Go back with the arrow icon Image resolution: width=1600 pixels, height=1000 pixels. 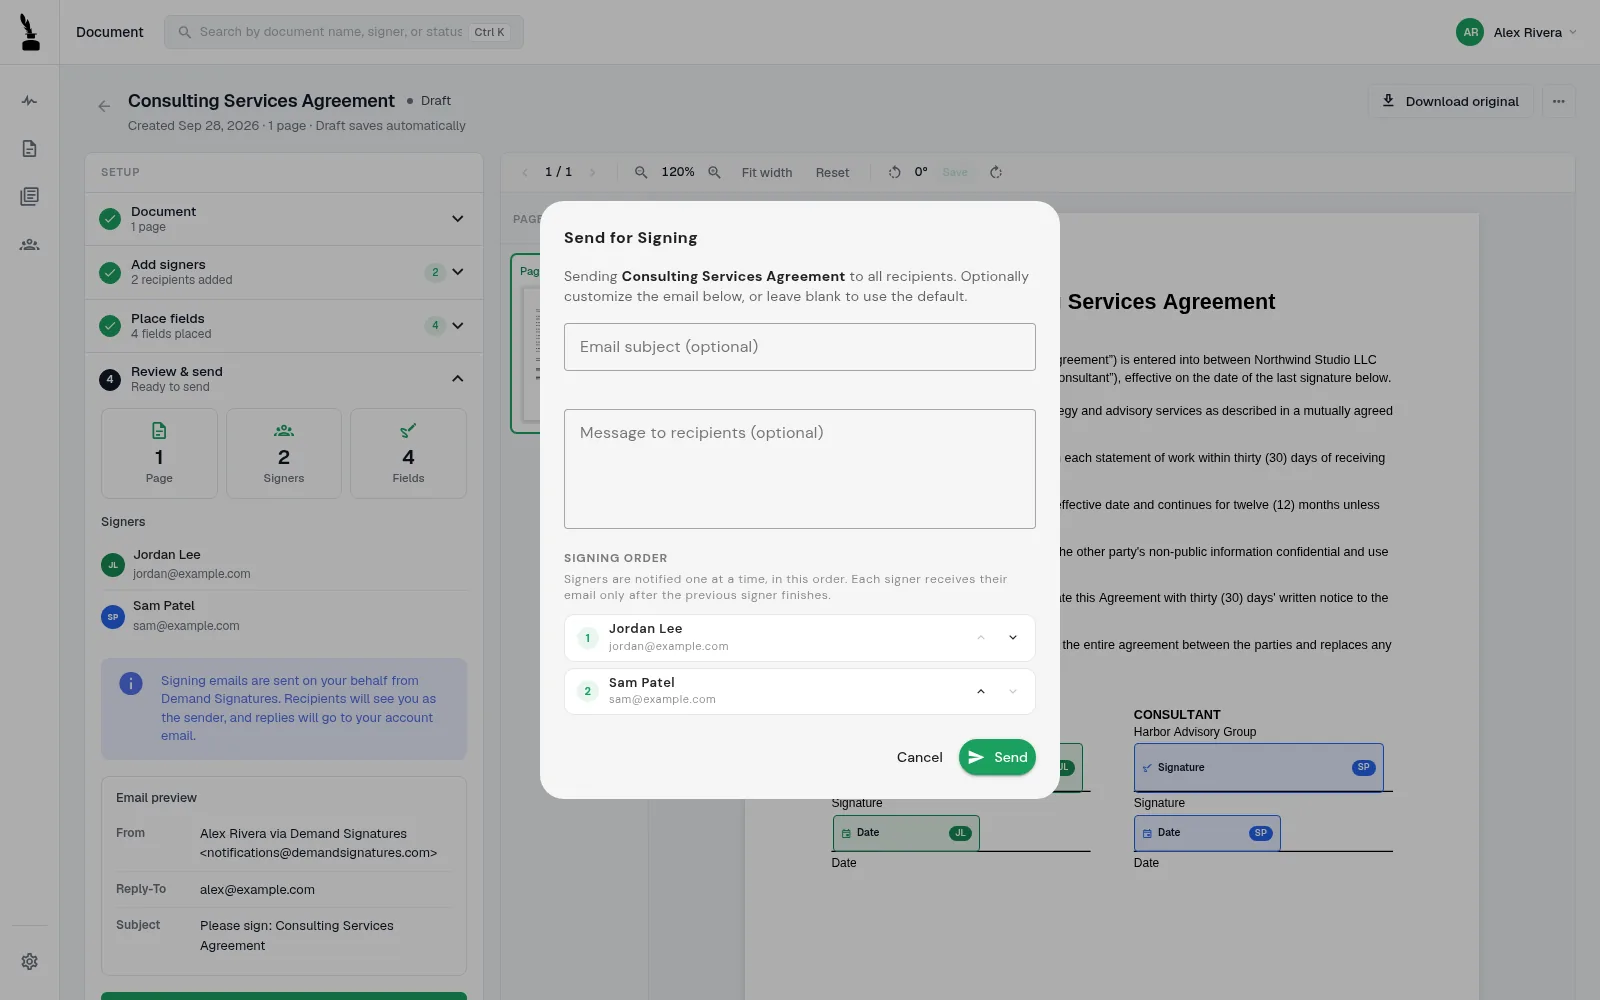tap(104, 106)
